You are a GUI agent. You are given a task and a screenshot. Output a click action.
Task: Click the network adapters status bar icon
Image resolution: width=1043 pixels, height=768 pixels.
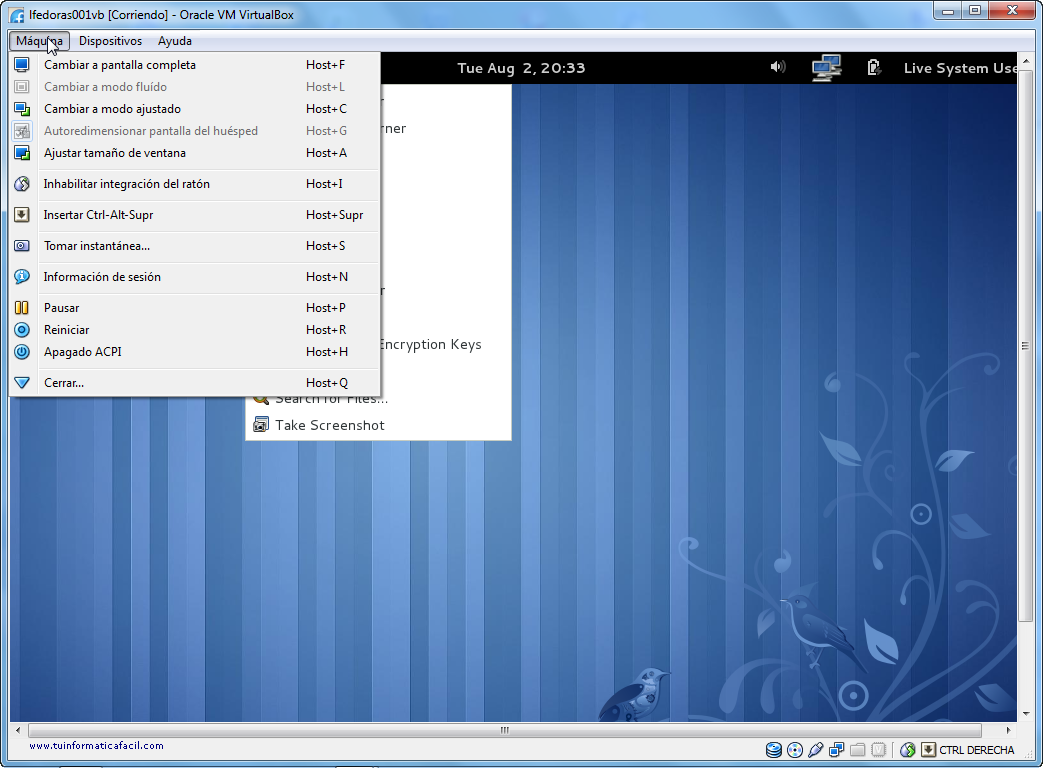837,750
